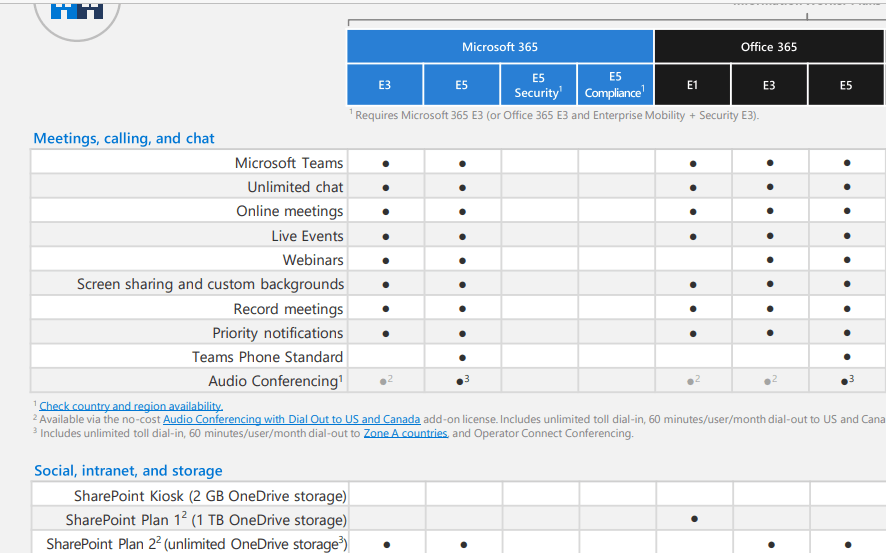Select the Microsoft 365 header cell
The width and height of the screenshot is (886, 553).
pyautogui.click(x=500, y=47)
